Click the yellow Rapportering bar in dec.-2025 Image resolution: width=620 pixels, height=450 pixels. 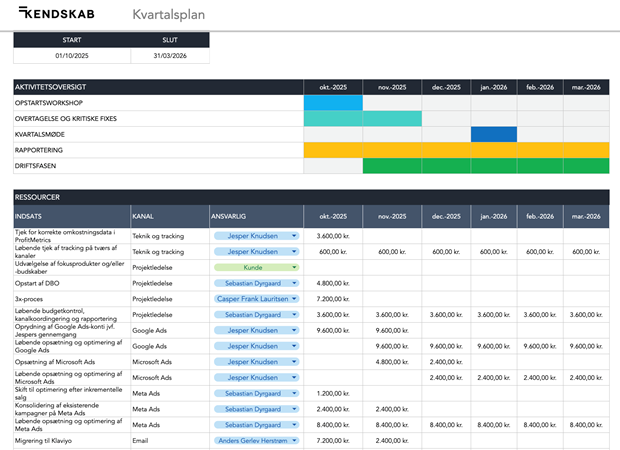pos(446,150)
